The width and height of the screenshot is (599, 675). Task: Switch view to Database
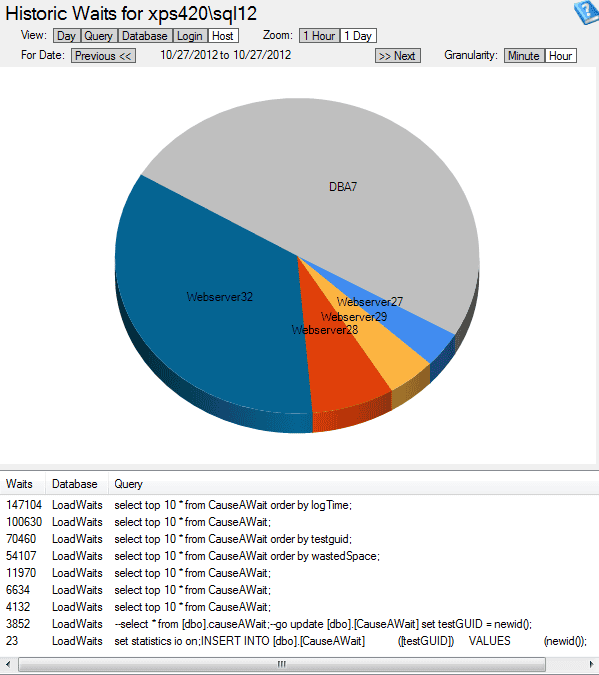click(x=145, y=36)
